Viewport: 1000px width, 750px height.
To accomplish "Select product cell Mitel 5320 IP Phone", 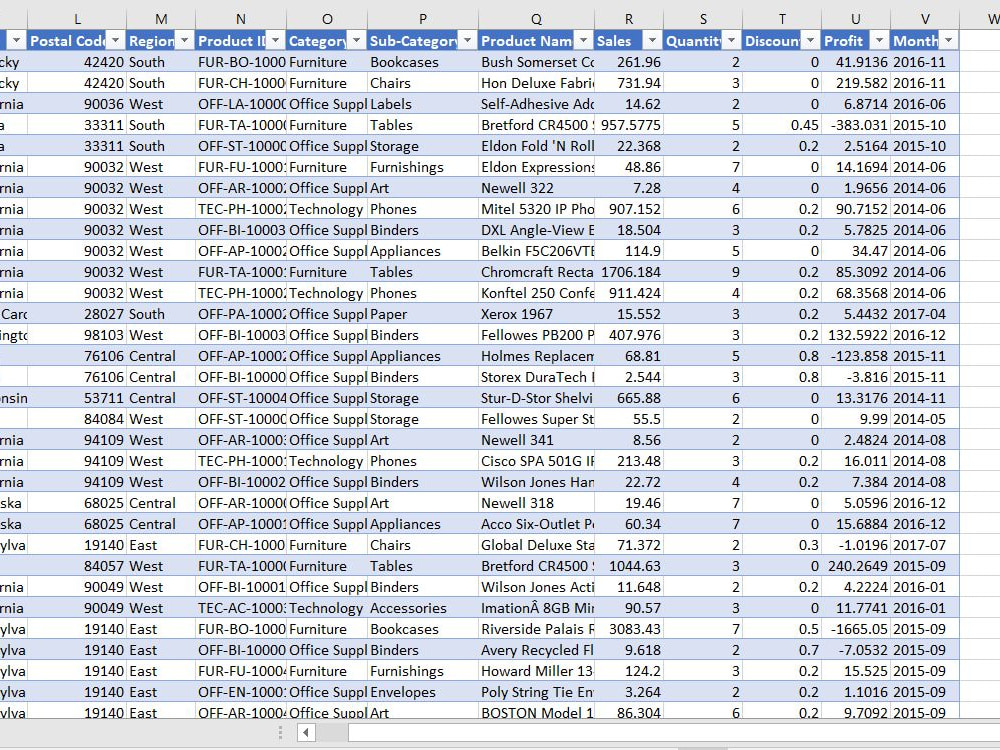I will 536,209.
